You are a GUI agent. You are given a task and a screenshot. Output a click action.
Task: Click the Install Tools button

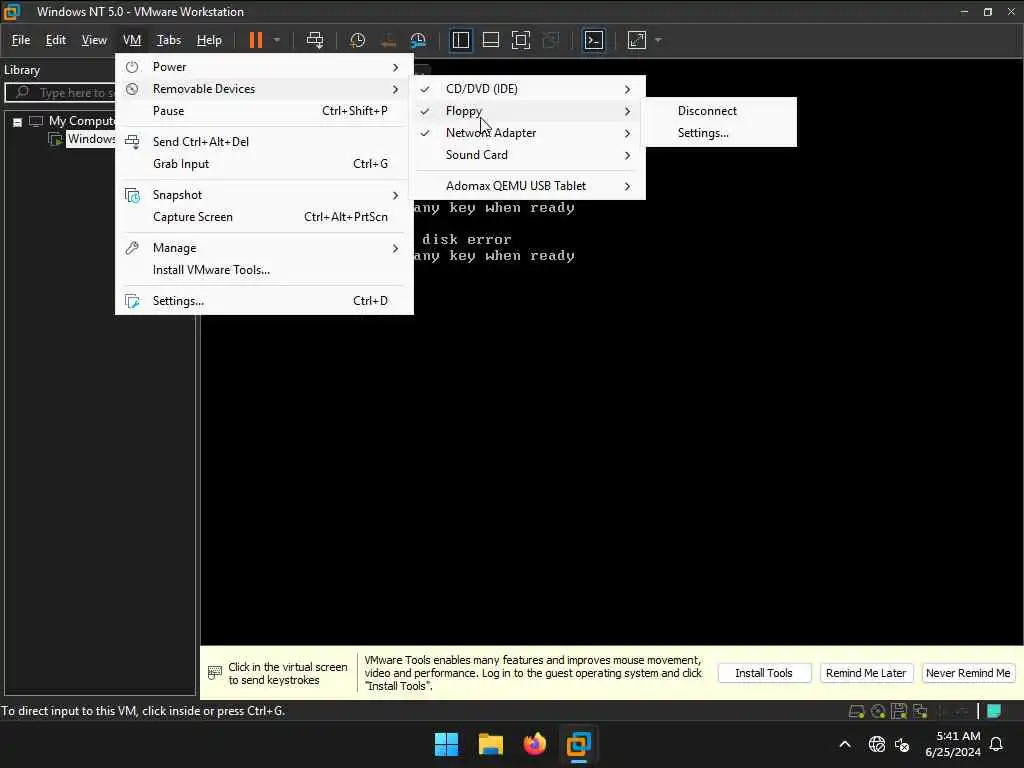tap(764, 673)
